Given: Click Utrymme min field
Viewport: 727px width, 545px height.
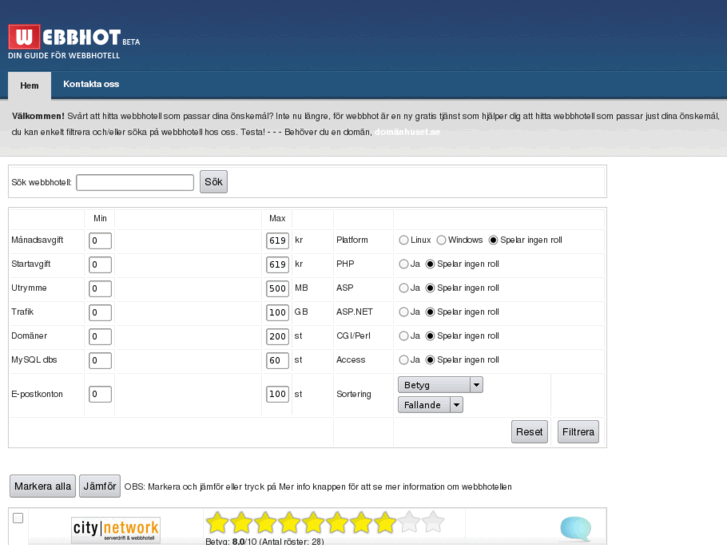Looking at the screenshot, I should pos(100,289).
